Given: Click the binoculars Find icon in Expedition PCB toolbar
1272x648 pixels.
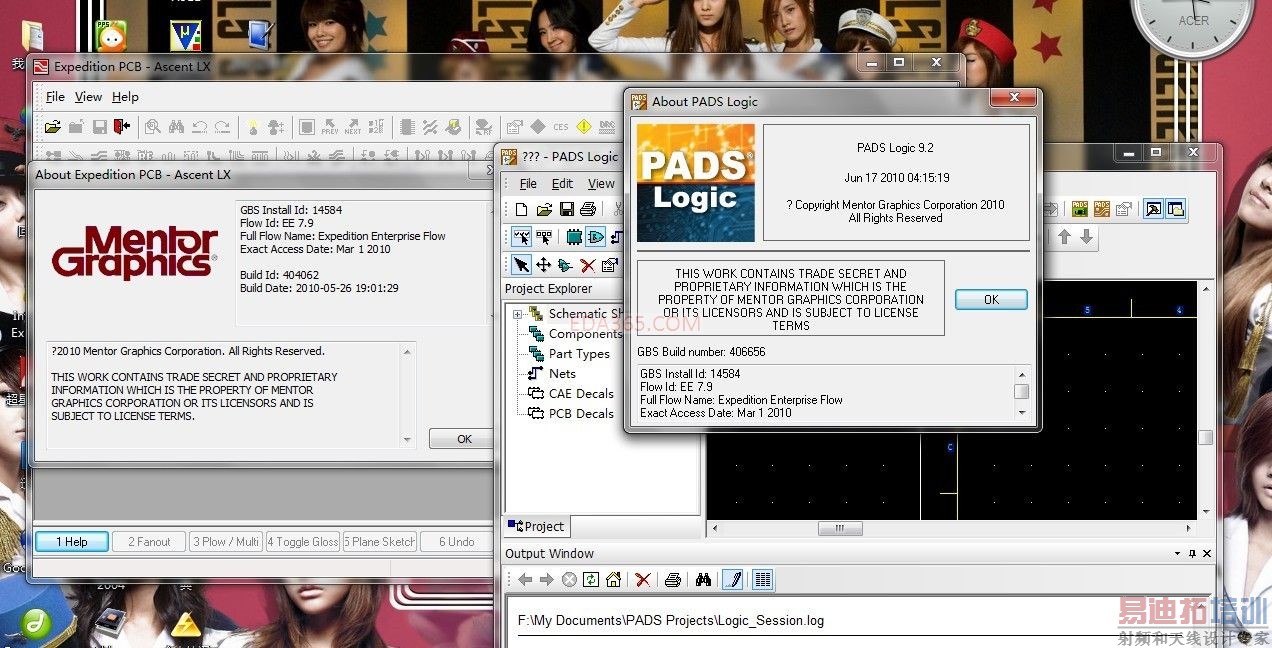Looking at the screenshot, I should [176, 127].
